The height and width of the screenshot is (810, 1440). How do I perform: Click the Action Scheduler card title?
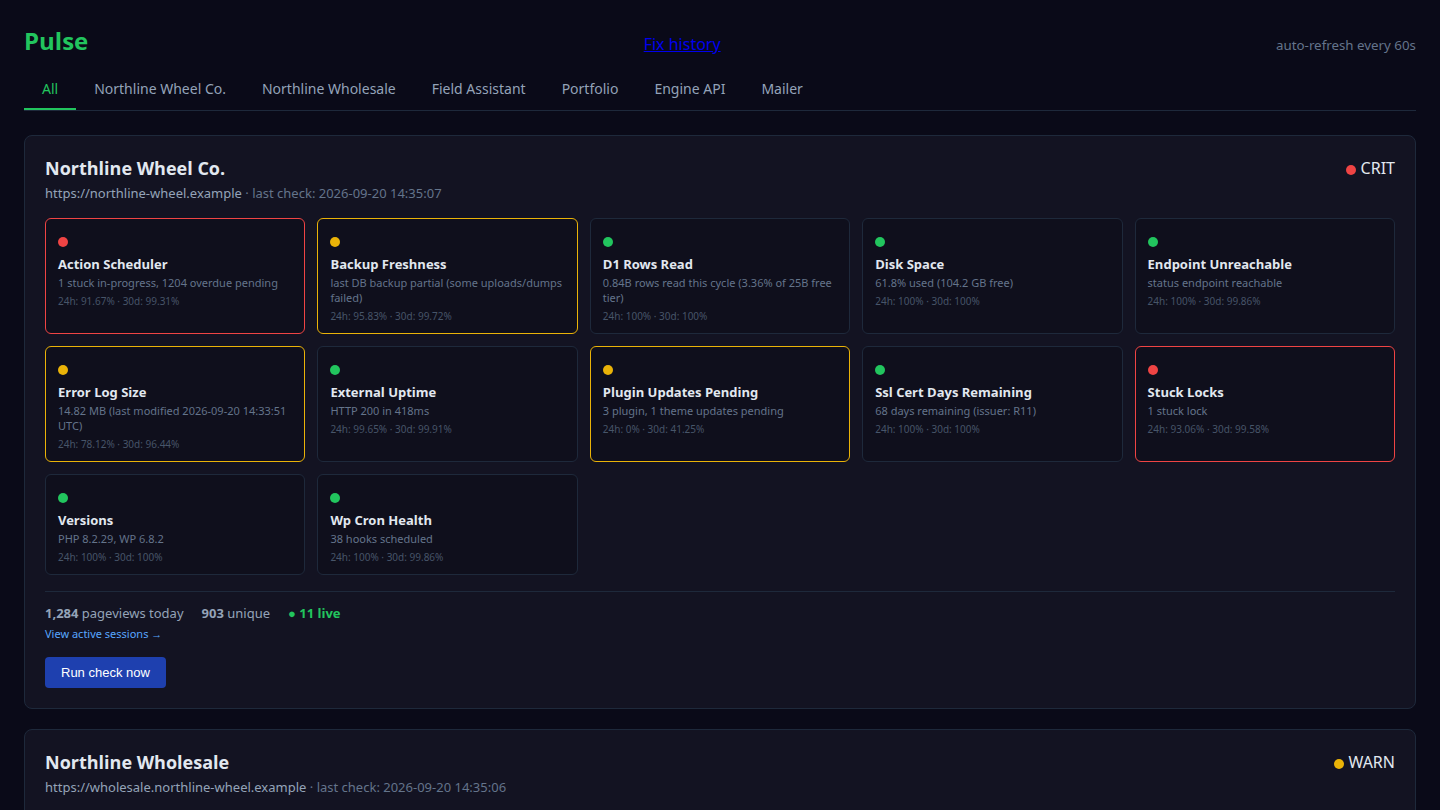[x=112, y=264]
